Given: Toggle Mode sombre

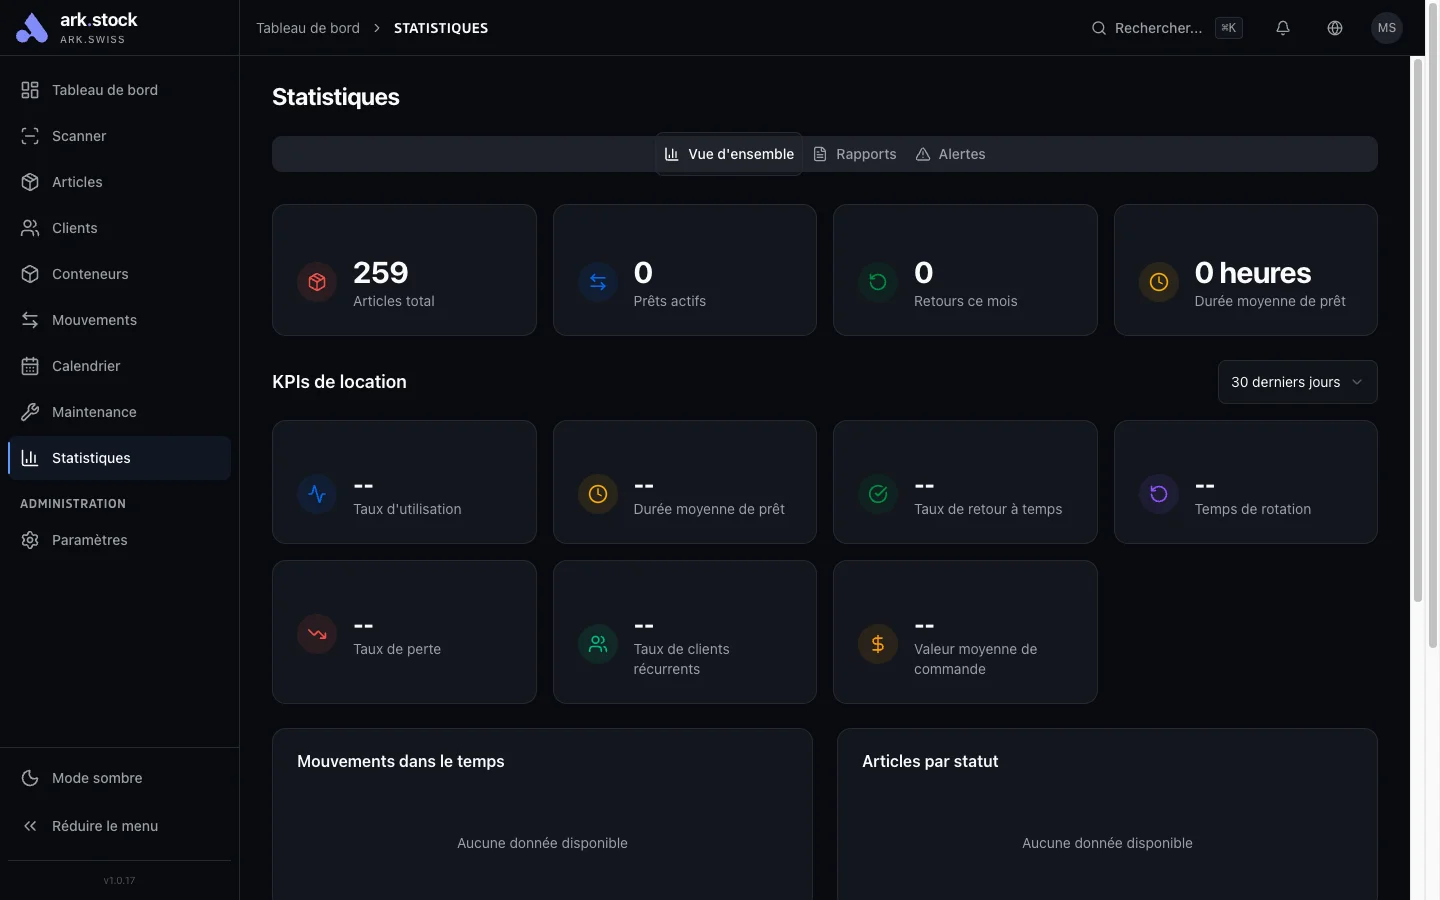Looking at the screenshot, I should tap(96, 778).
